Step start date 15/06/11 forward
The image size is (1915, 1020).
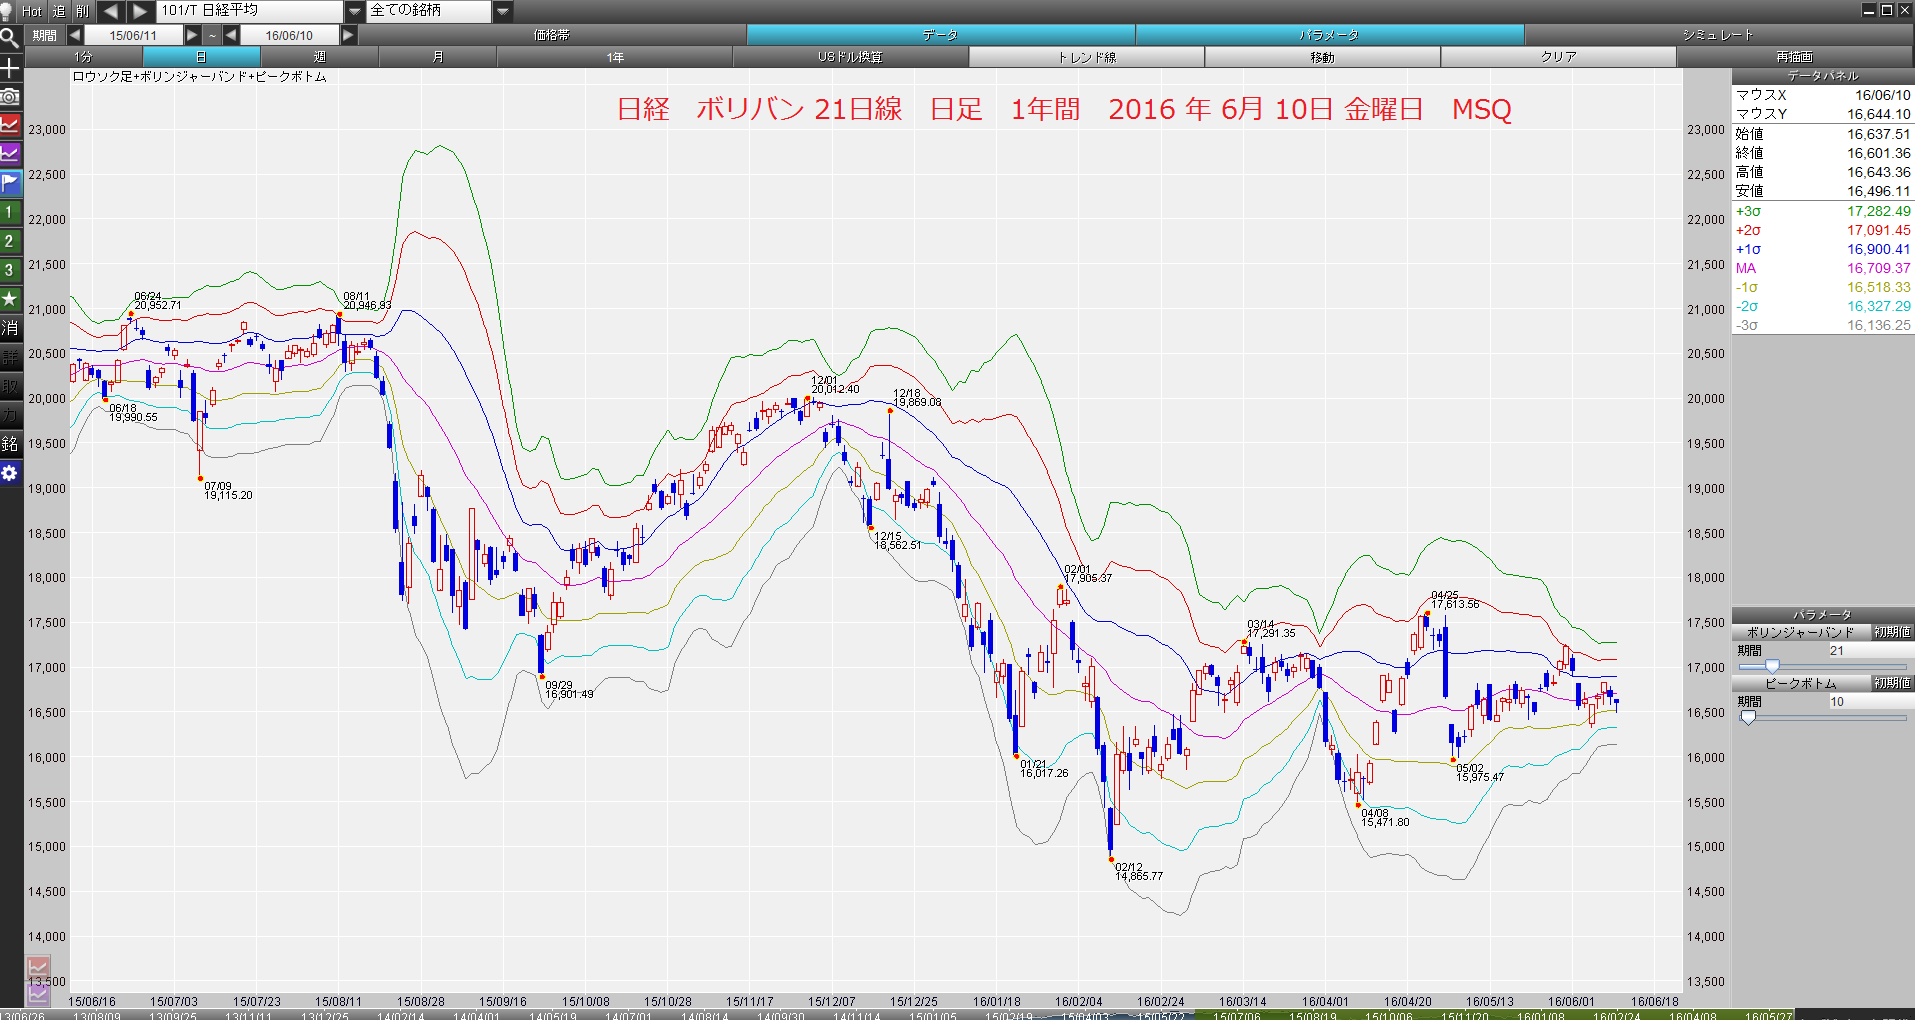coord(192,35)
